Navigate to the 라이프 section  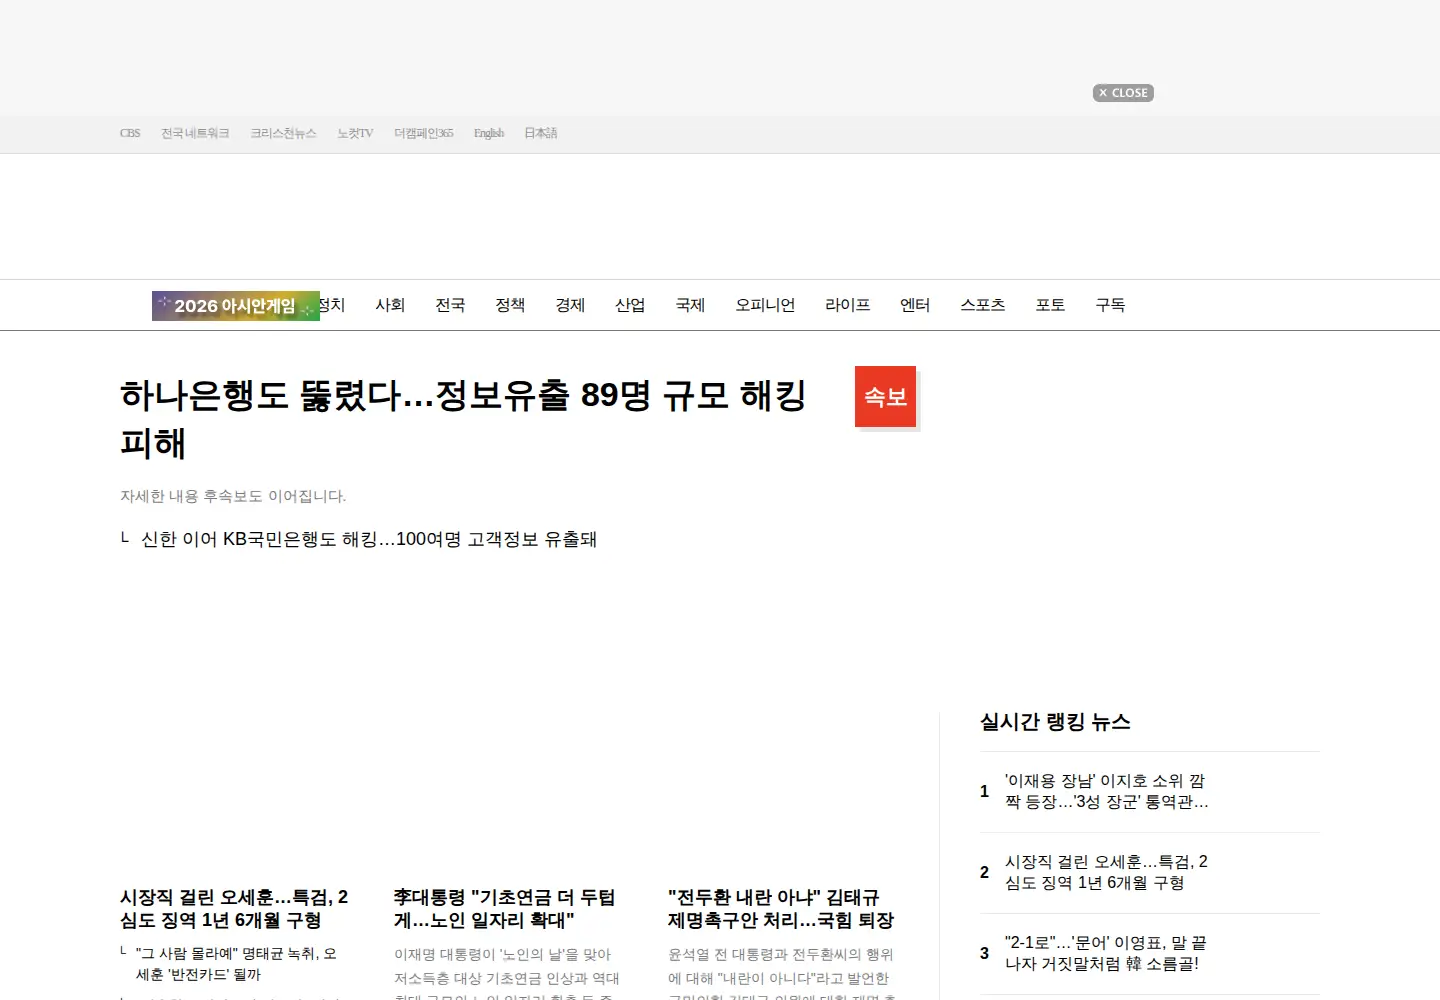[847, 305]
